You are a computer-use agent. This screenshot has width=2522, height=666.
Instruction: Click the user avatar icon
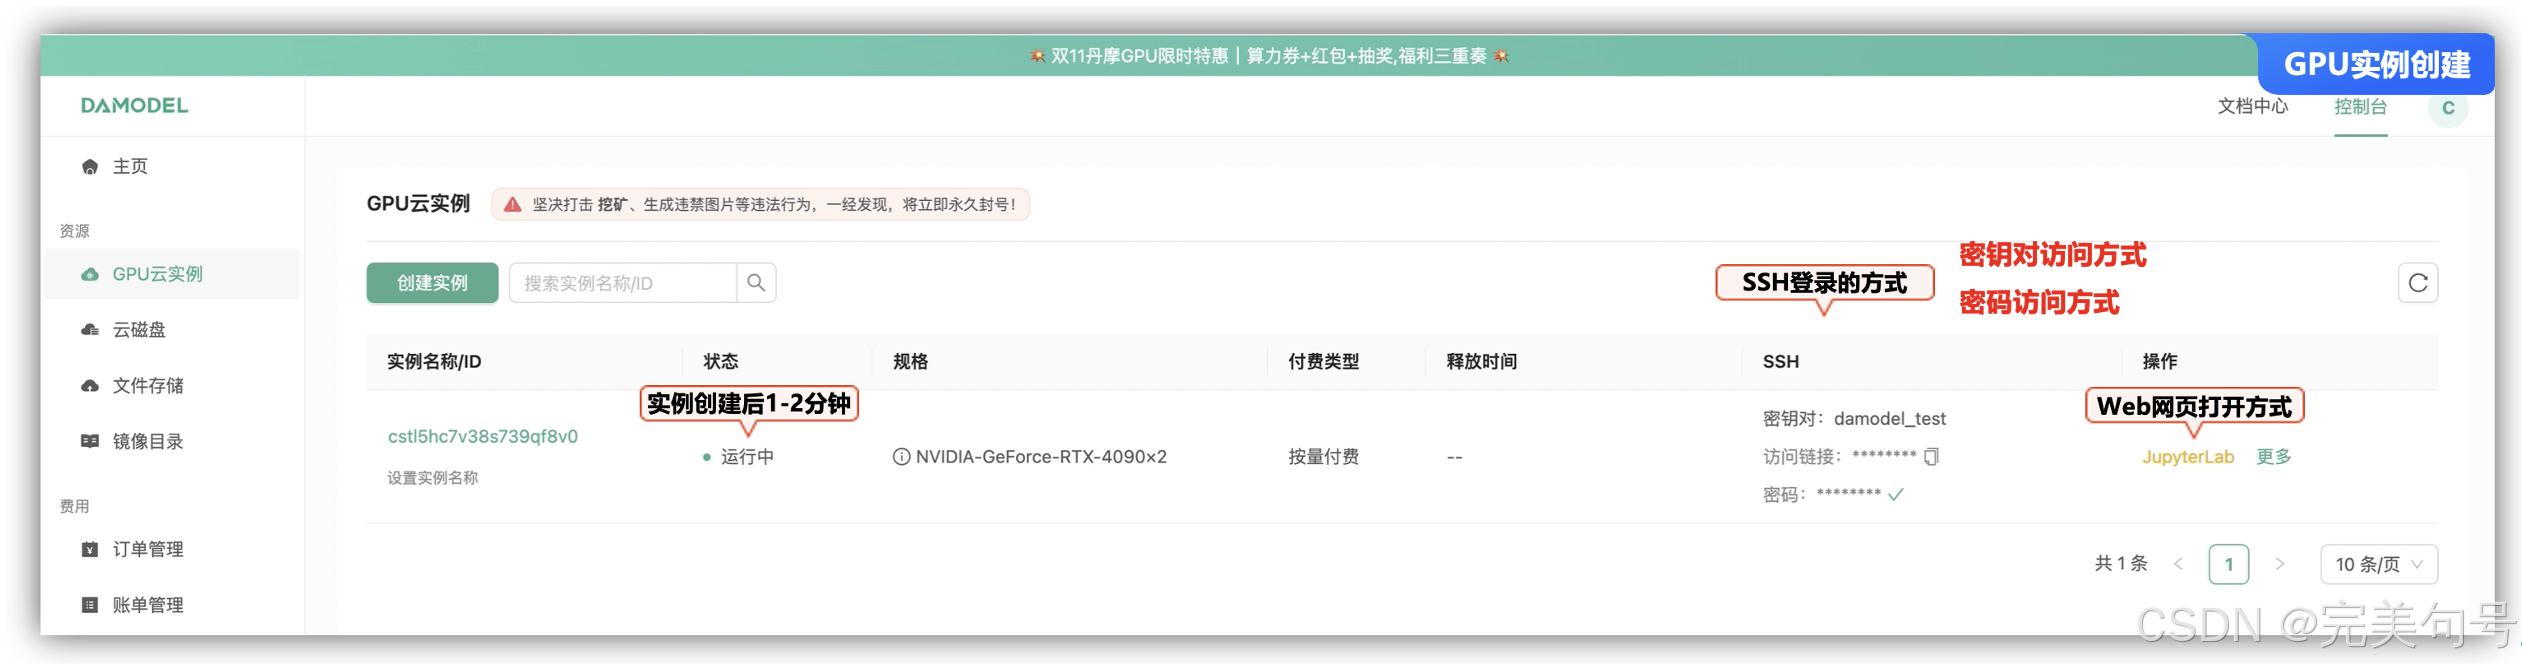[2447, 108]
